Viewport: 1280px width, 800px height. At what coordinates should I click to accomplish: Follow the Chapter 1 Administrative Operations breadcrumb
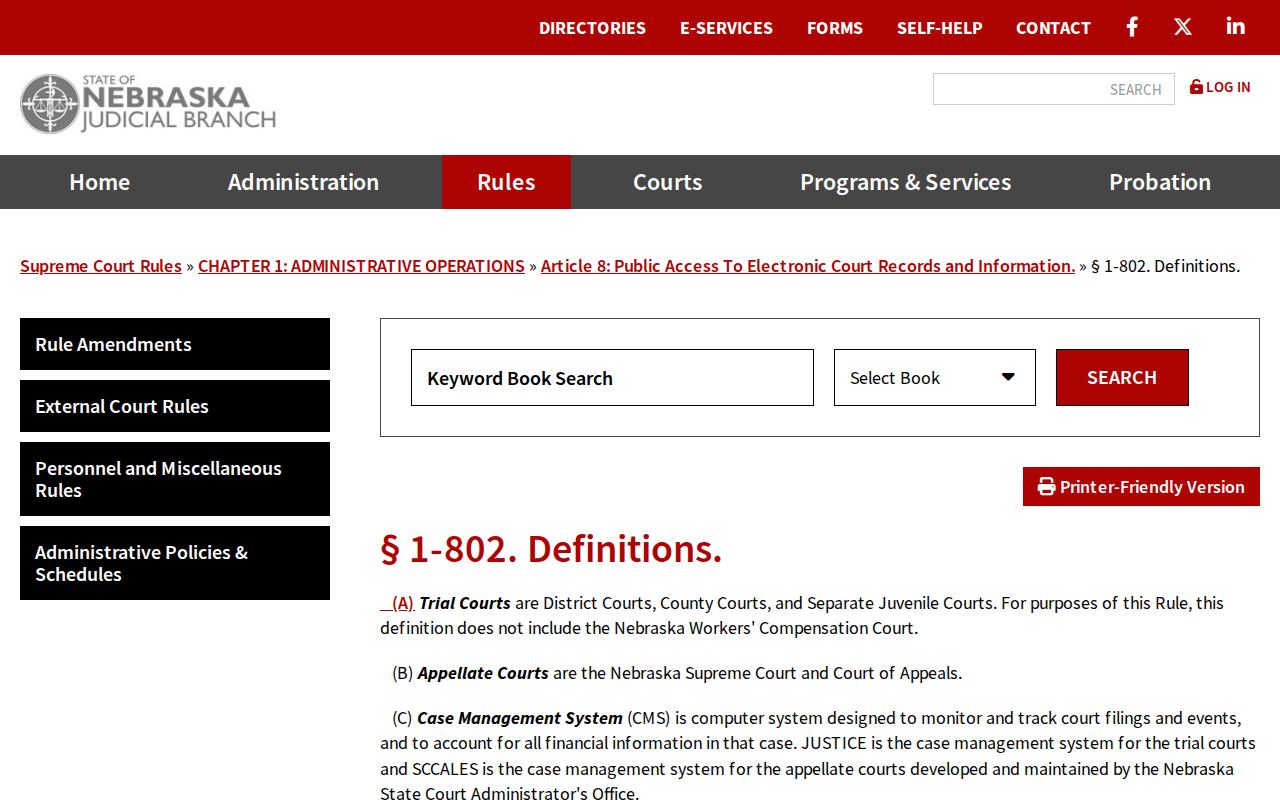click(361, 266)
